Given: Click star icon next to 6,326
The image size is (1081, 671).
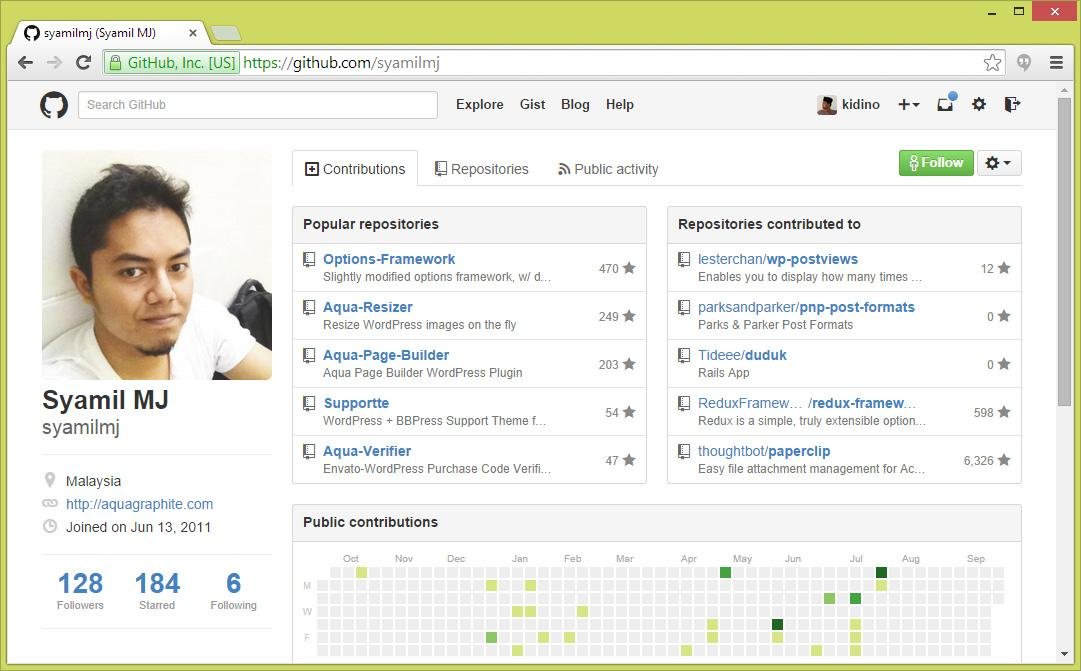Looking at the screenshot, I should (1004, 460).
